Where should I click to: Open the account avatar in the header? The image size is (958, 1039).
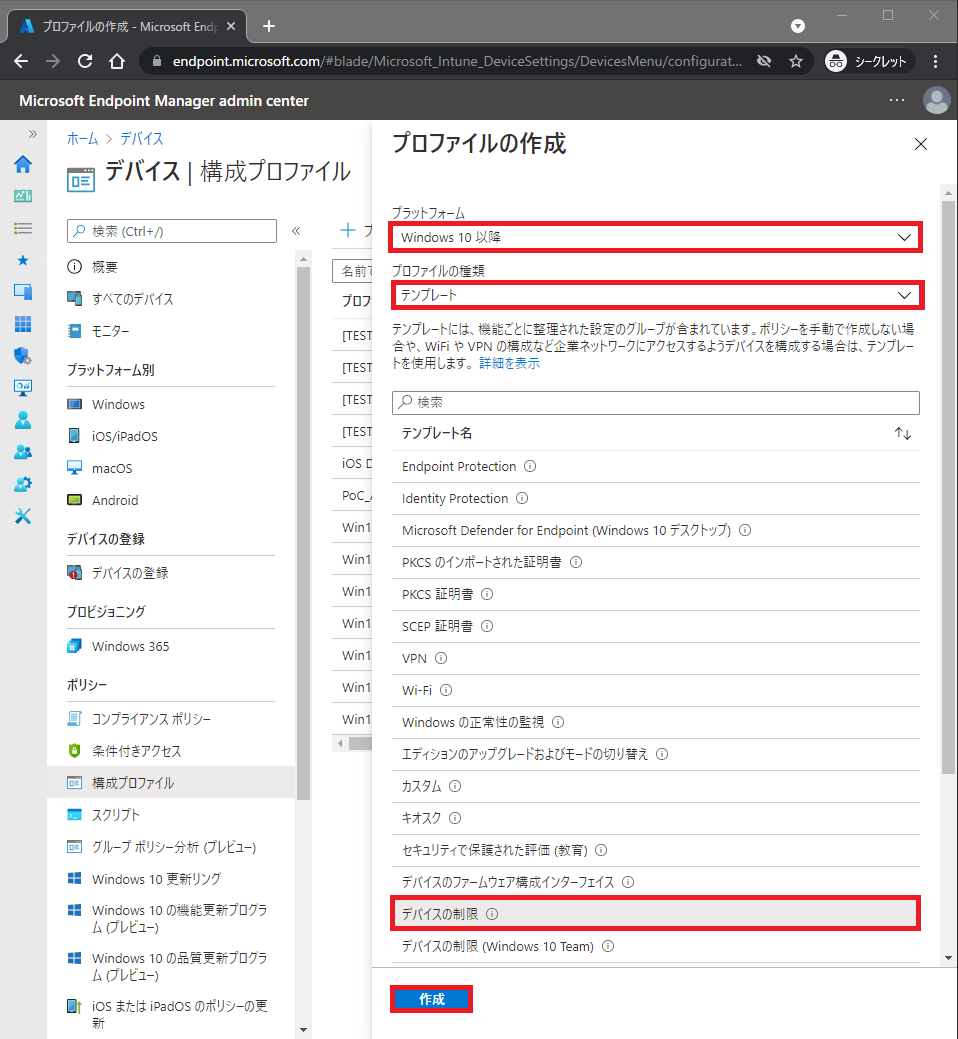tap(936, 100)
